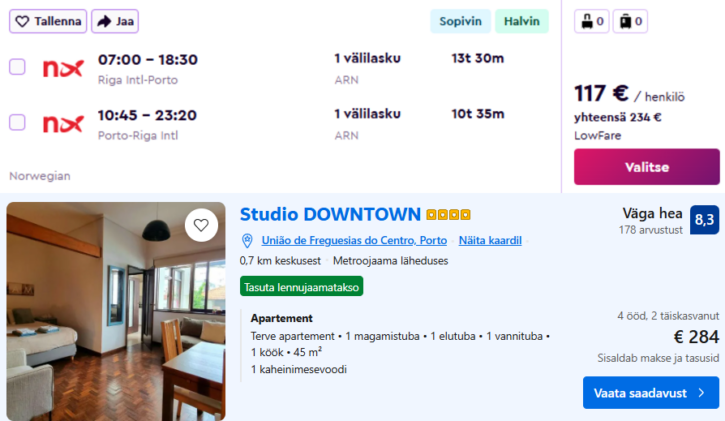Click the Norwegian logo on the 07:00 flight
725x421 pixels.
pos(63,68)
